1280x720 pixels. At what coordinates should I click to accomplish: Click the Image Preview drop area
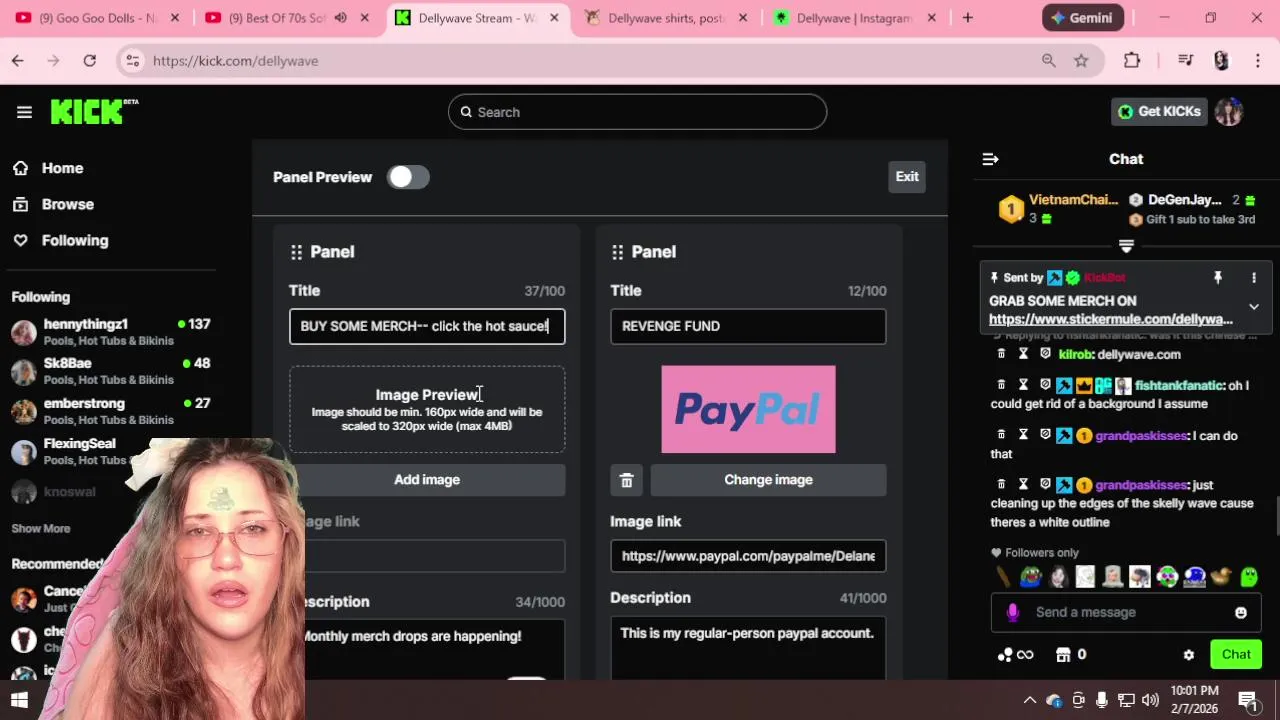click(x=427, y=409)
